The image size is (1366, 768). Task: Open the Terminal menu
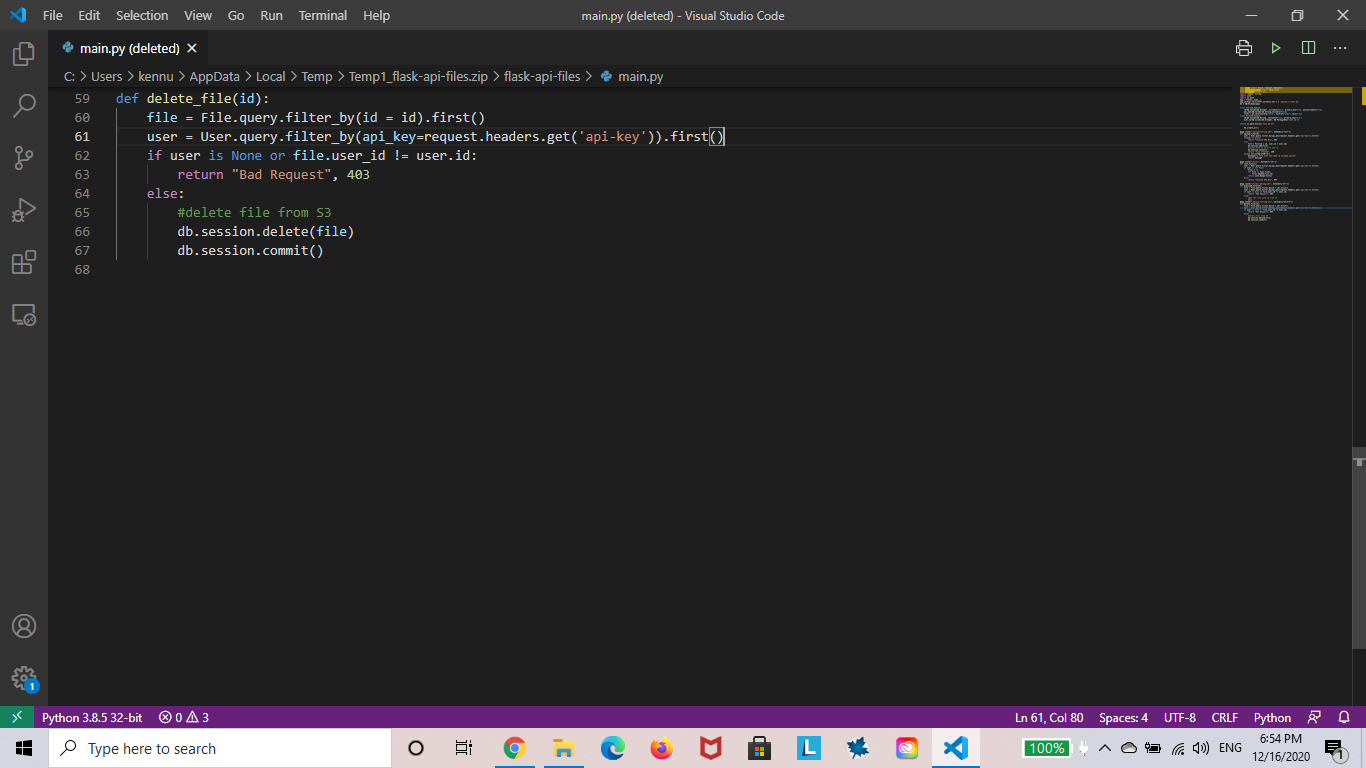pyautogui.click(x=322, y=15)
